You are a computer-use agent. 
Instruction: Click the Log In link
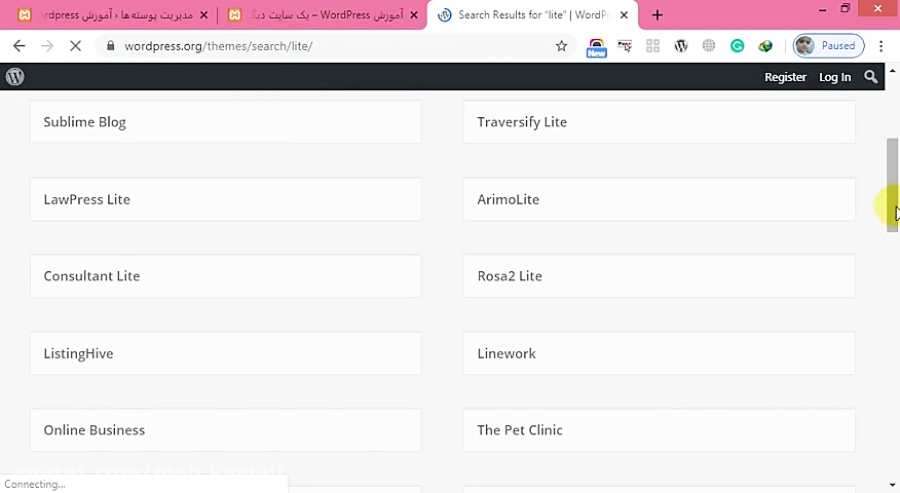tap(835, 77)
